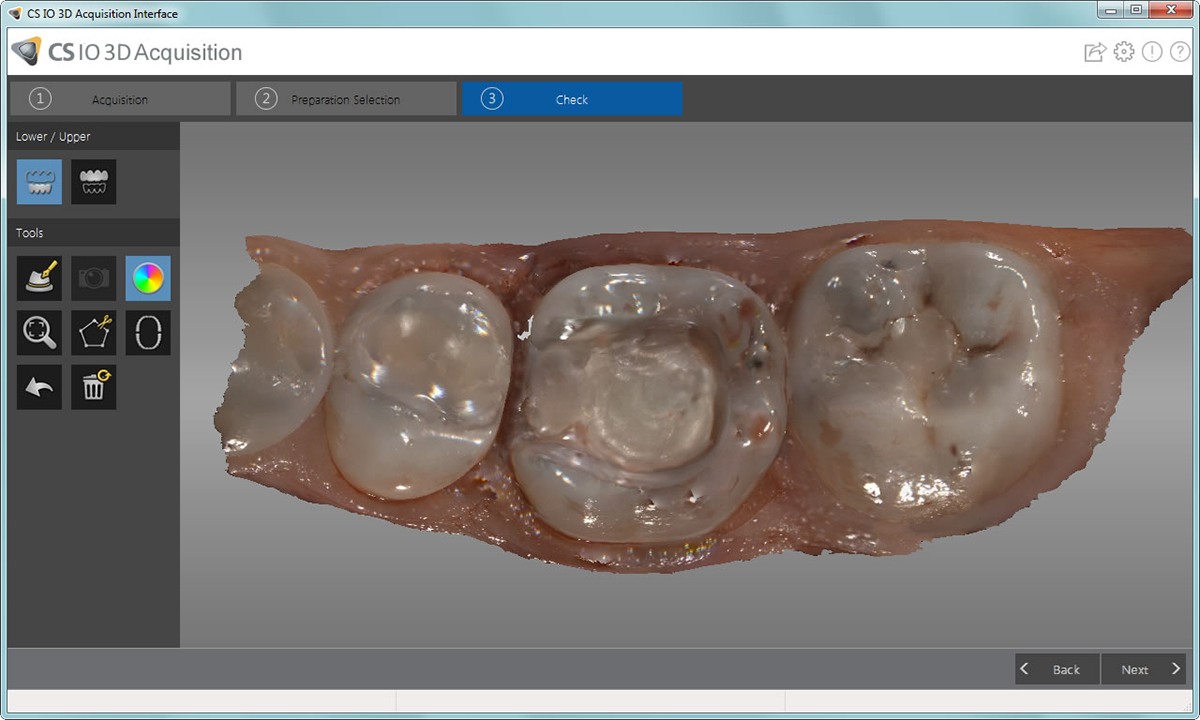Select the margin line tool
This screenshot has height=720, width=1200.
[147, 332]
